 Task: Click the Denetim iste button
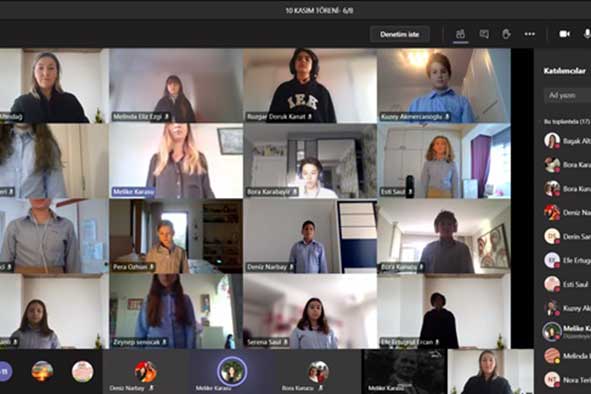[x=400, y=35]
